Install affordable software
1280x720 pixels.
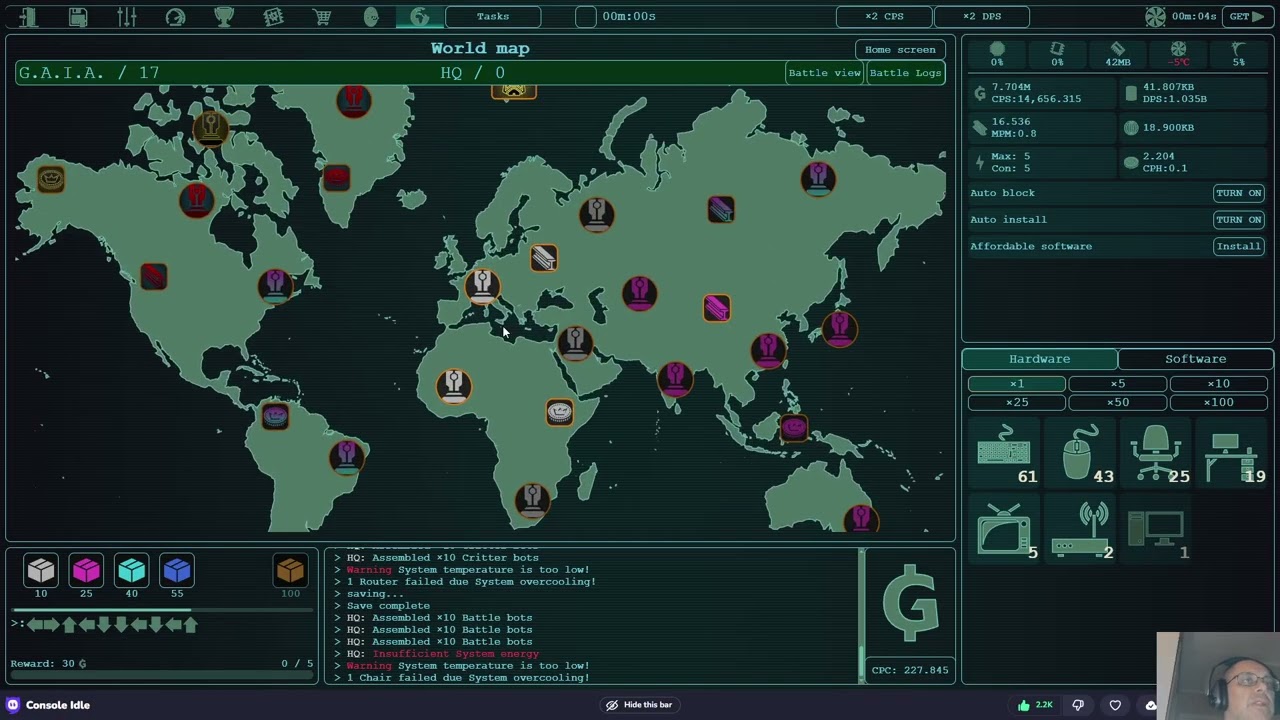tap(1239, 246)
